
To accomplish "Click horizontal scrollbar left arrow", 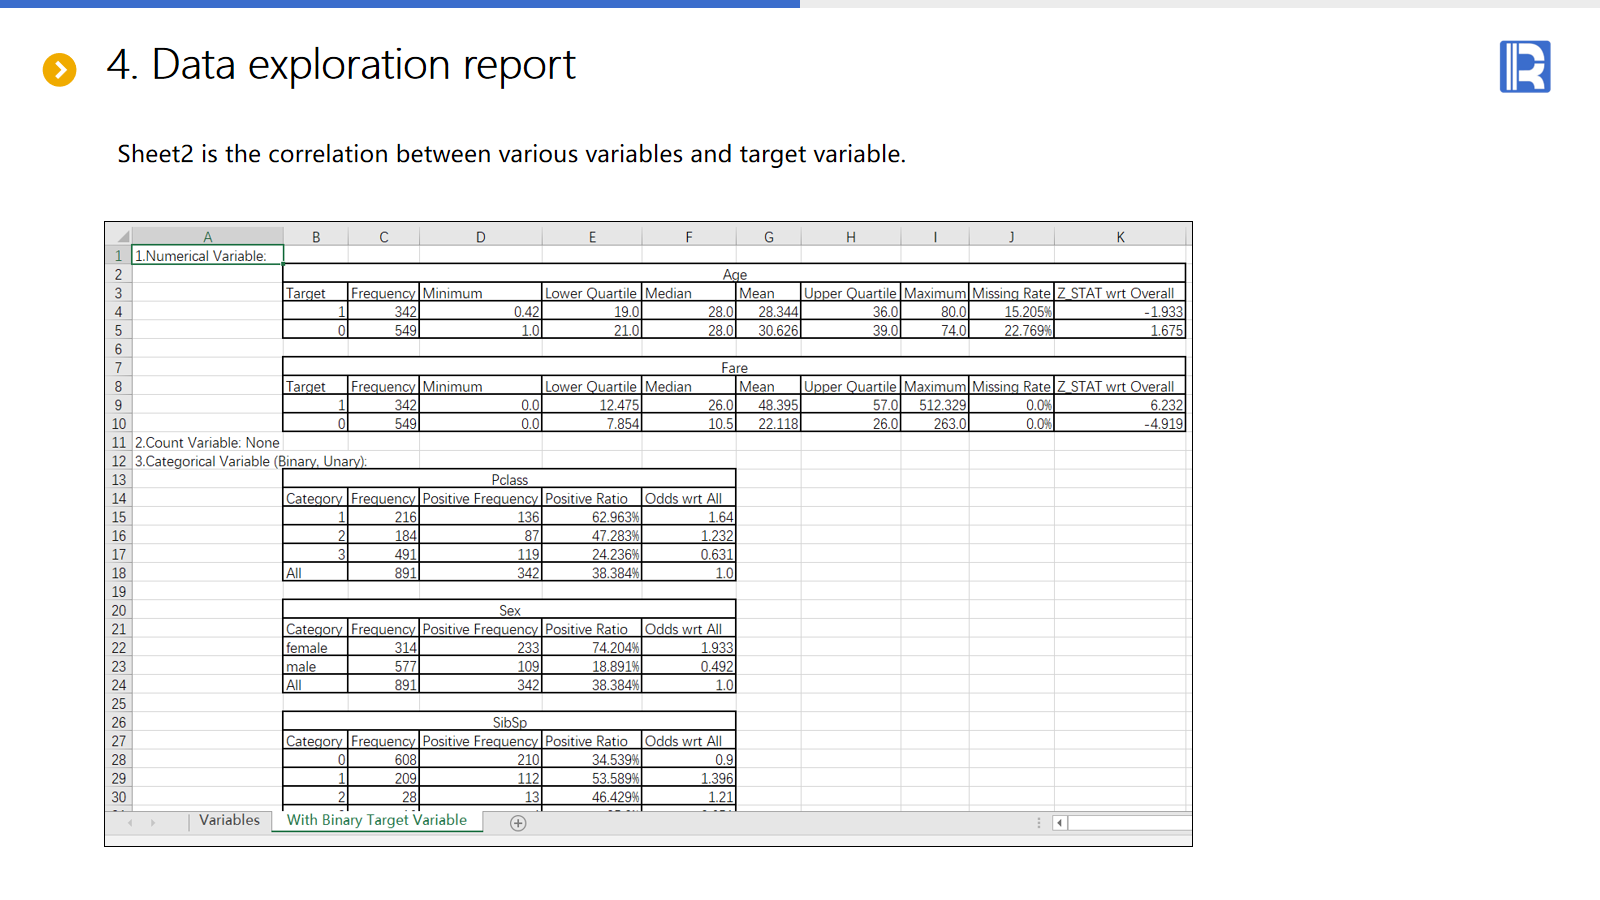I will 1060,823.
